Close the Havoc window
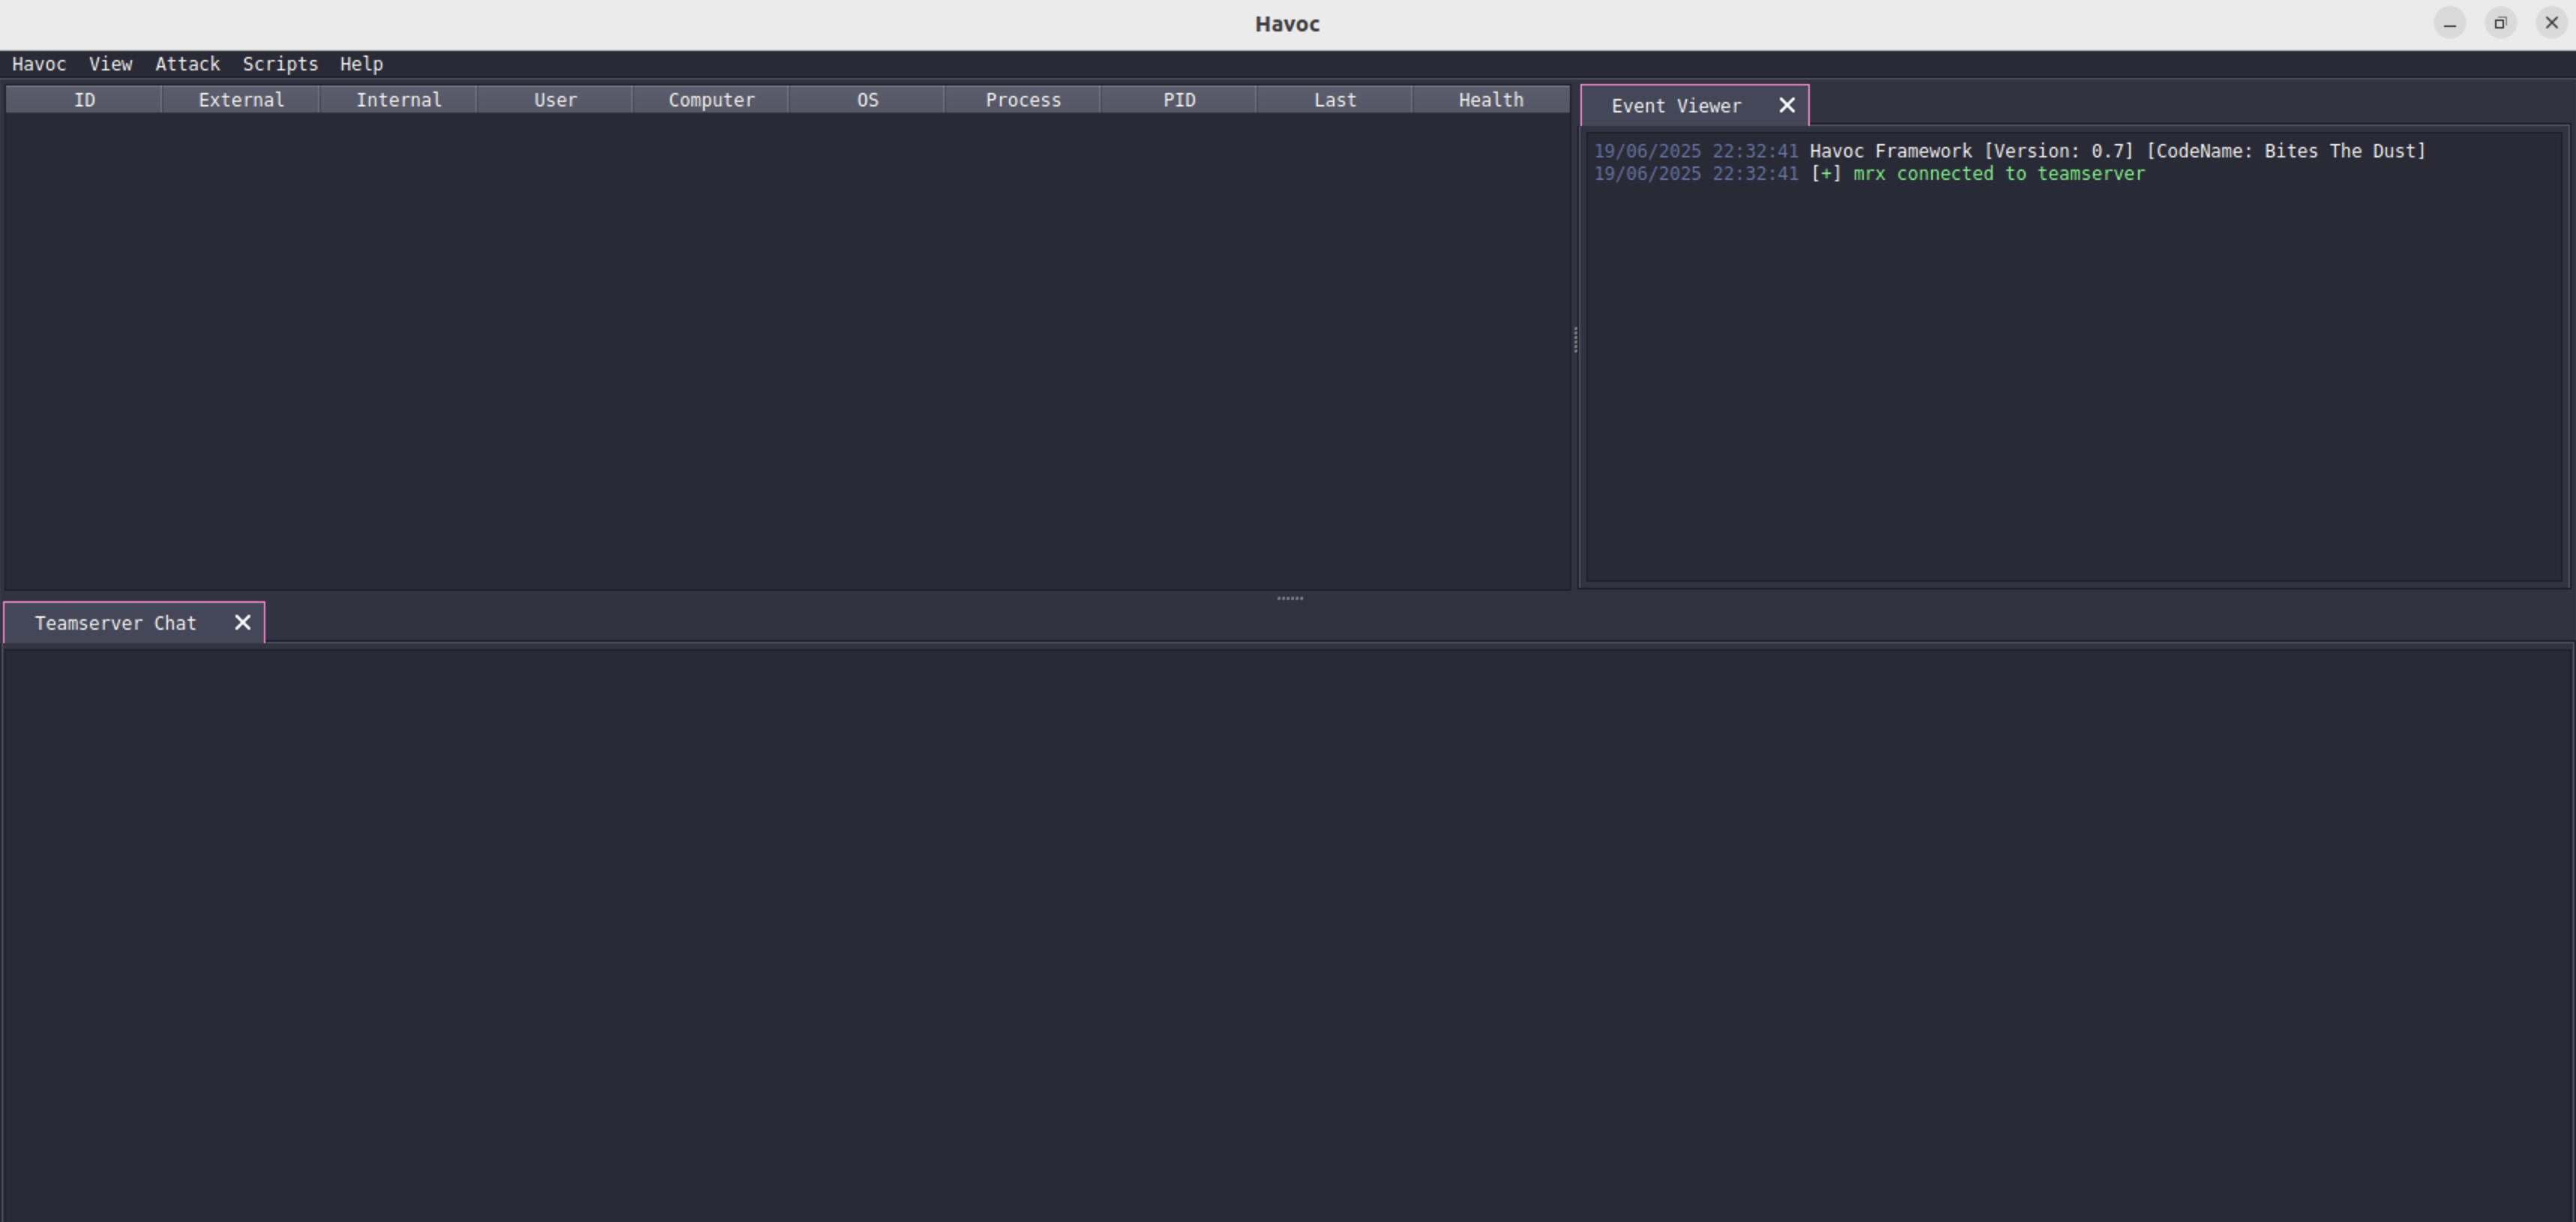Viewport: 2576px width, 1222px height. click(2551, 23)
